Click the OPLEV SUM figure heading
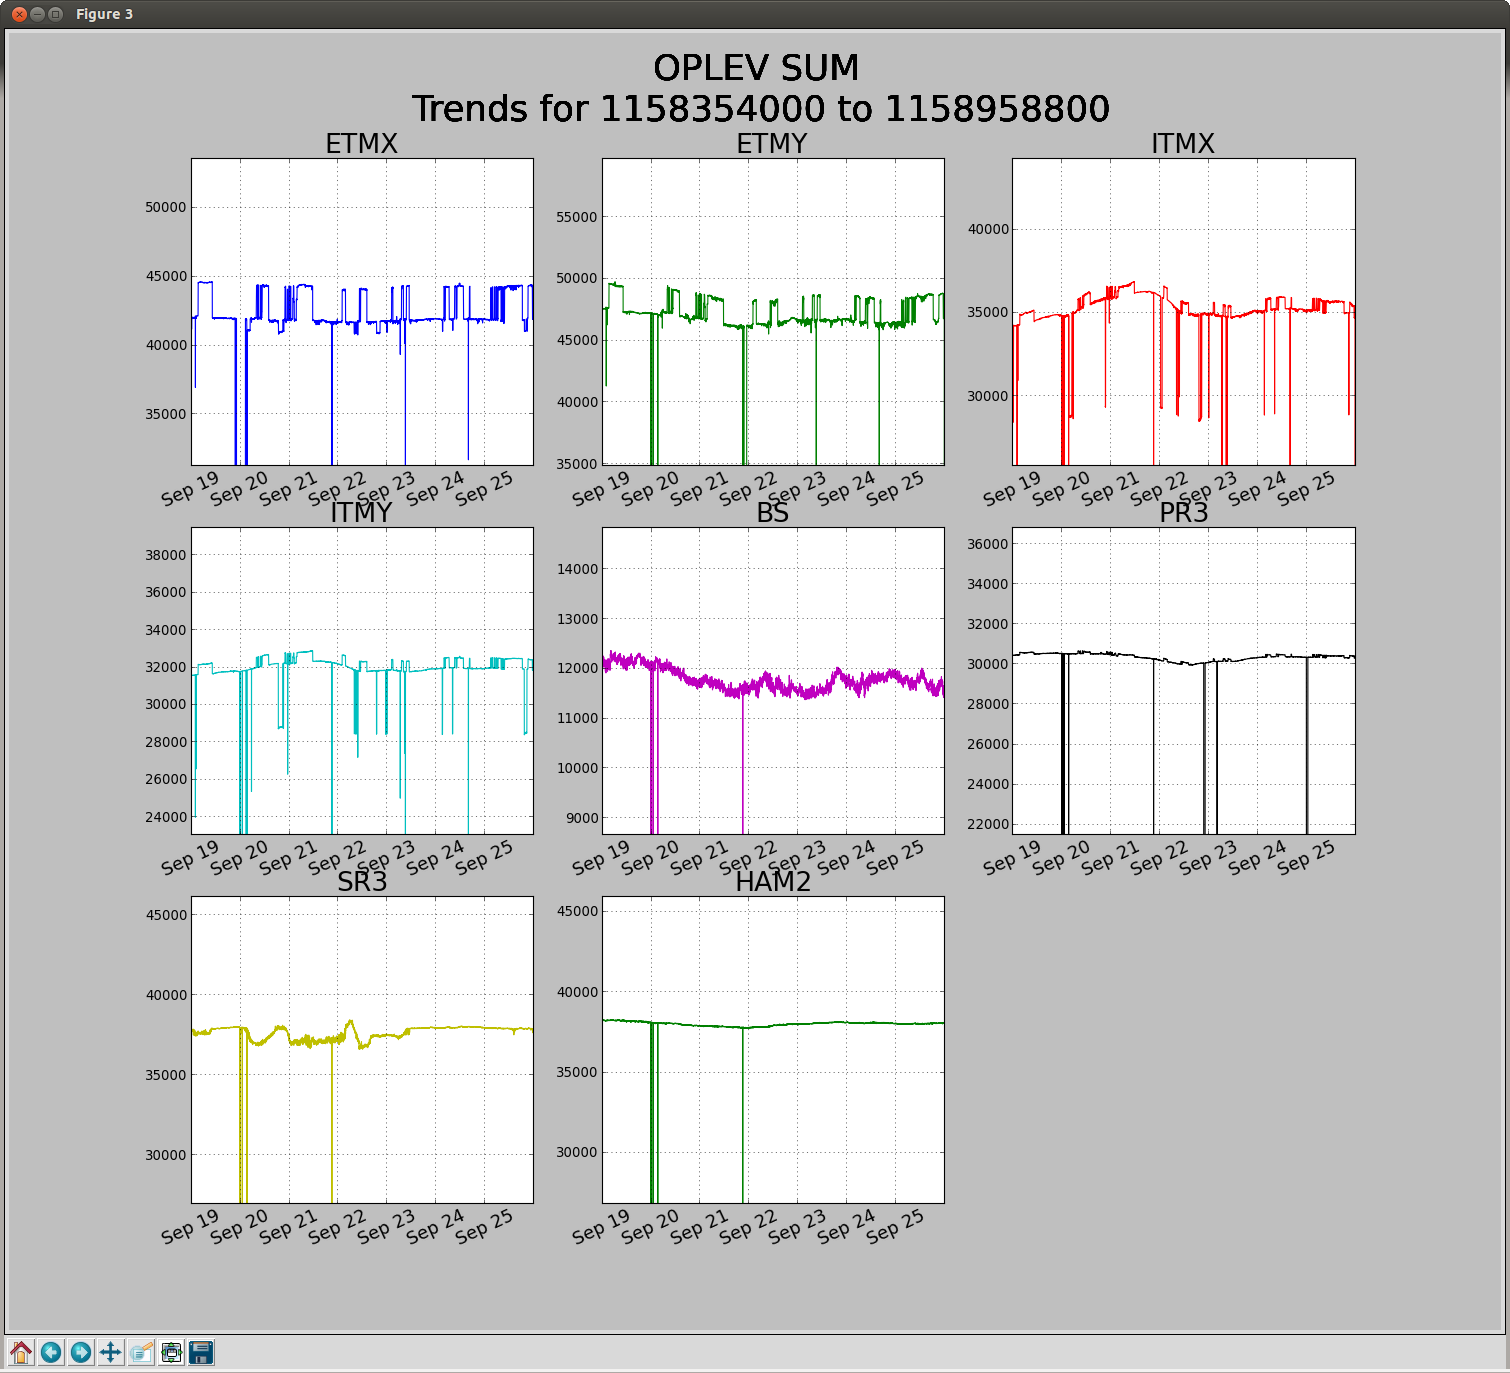The image size is (1510, 1373). (x=756, y=68)
